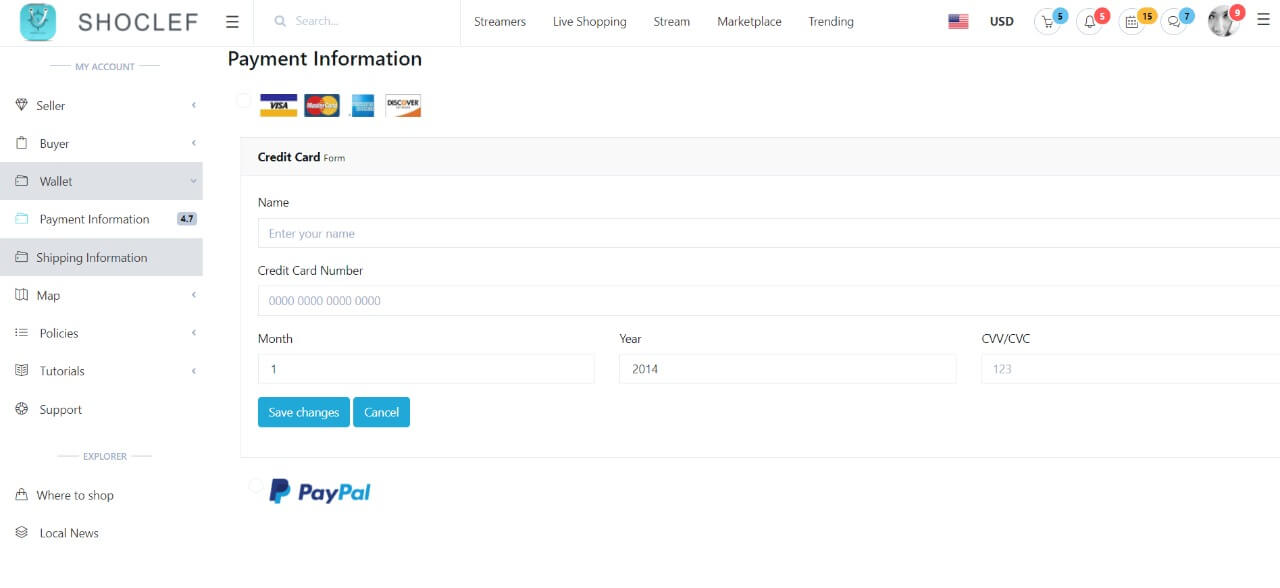This screenshot has width=1280, height=588.
Task: Open the USD currency selector
Action: 1001,22
